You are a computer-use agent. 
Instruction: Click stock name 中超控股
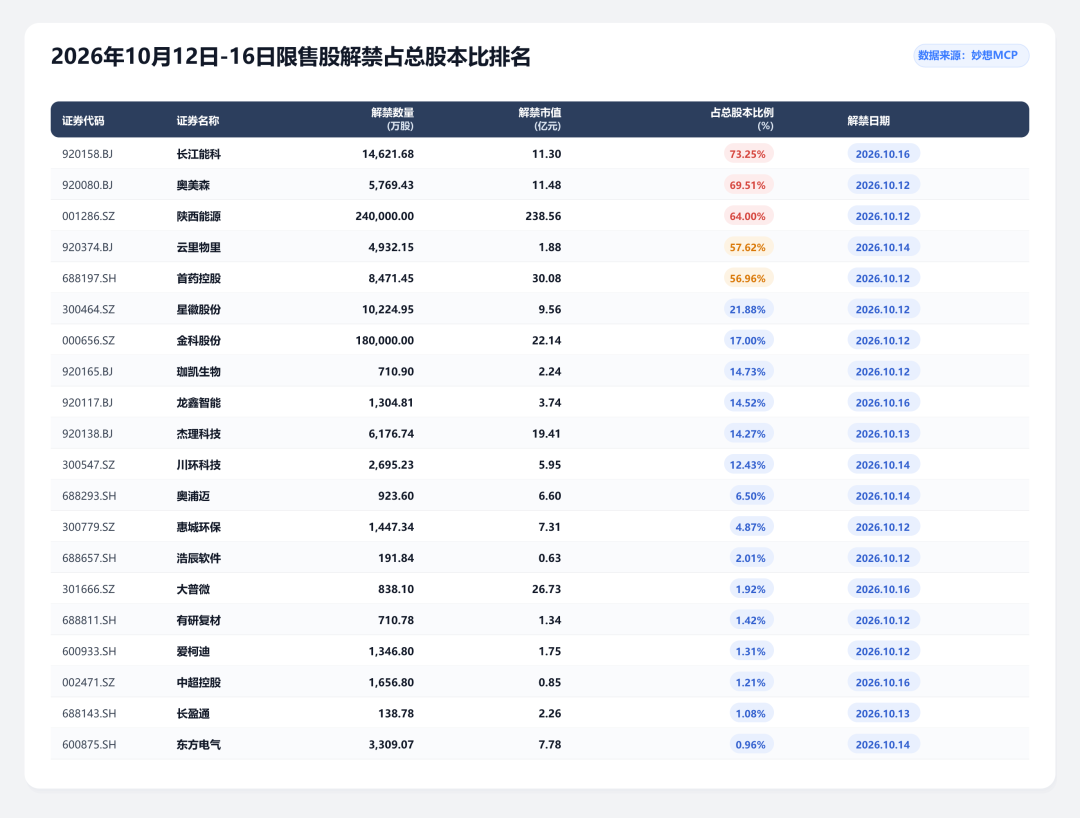pyautogui.click(x=198, y=682)
